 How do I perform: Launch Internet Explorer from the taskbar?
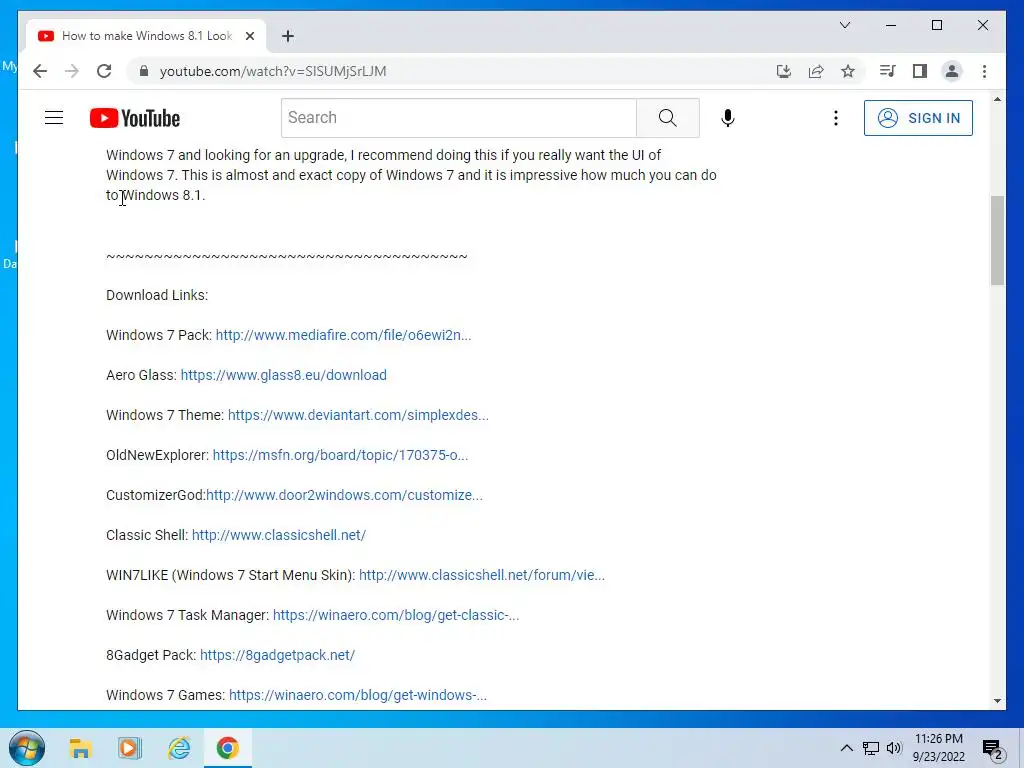(178, 748)
